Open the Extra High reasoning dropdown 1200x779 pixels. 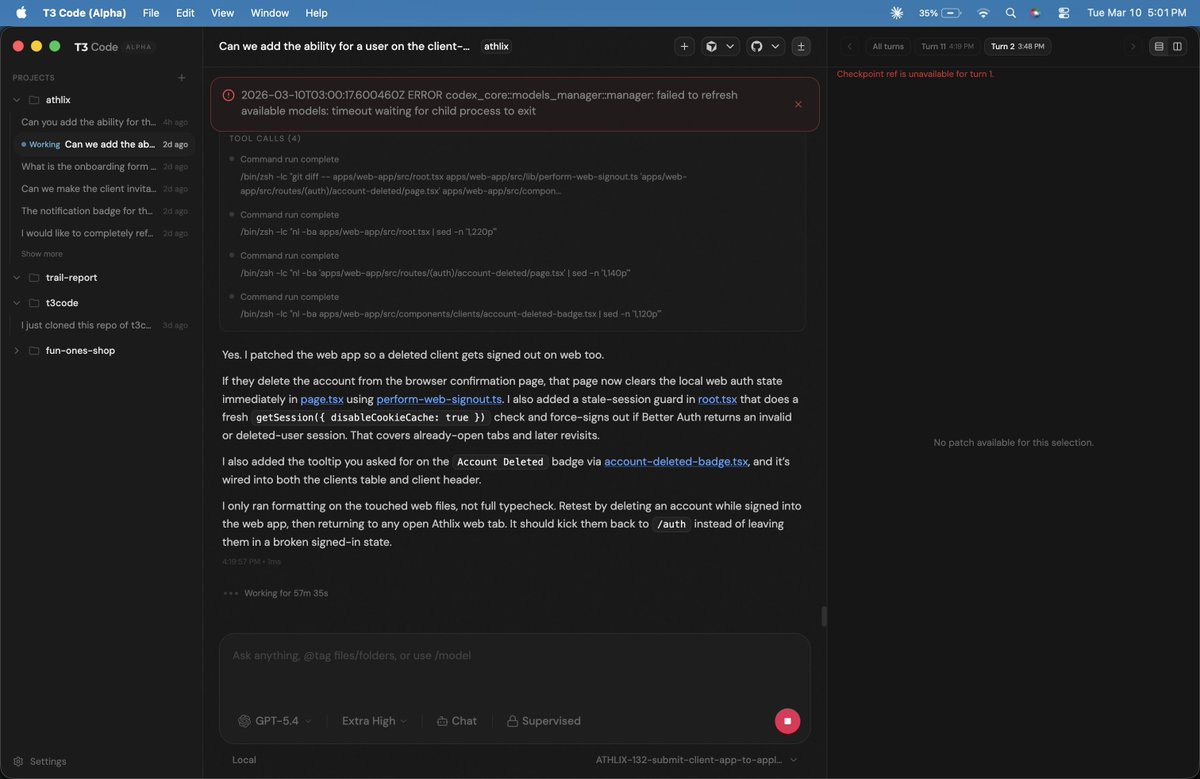coord(374,721)
